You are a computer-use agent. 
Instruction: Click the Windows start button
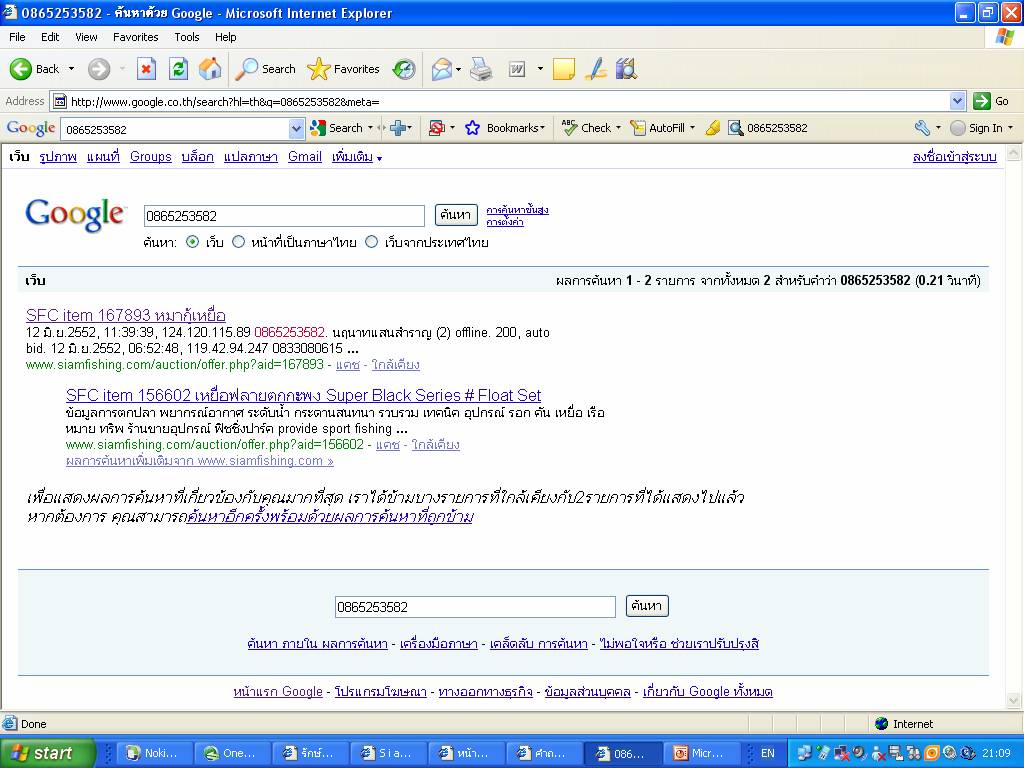47,753
